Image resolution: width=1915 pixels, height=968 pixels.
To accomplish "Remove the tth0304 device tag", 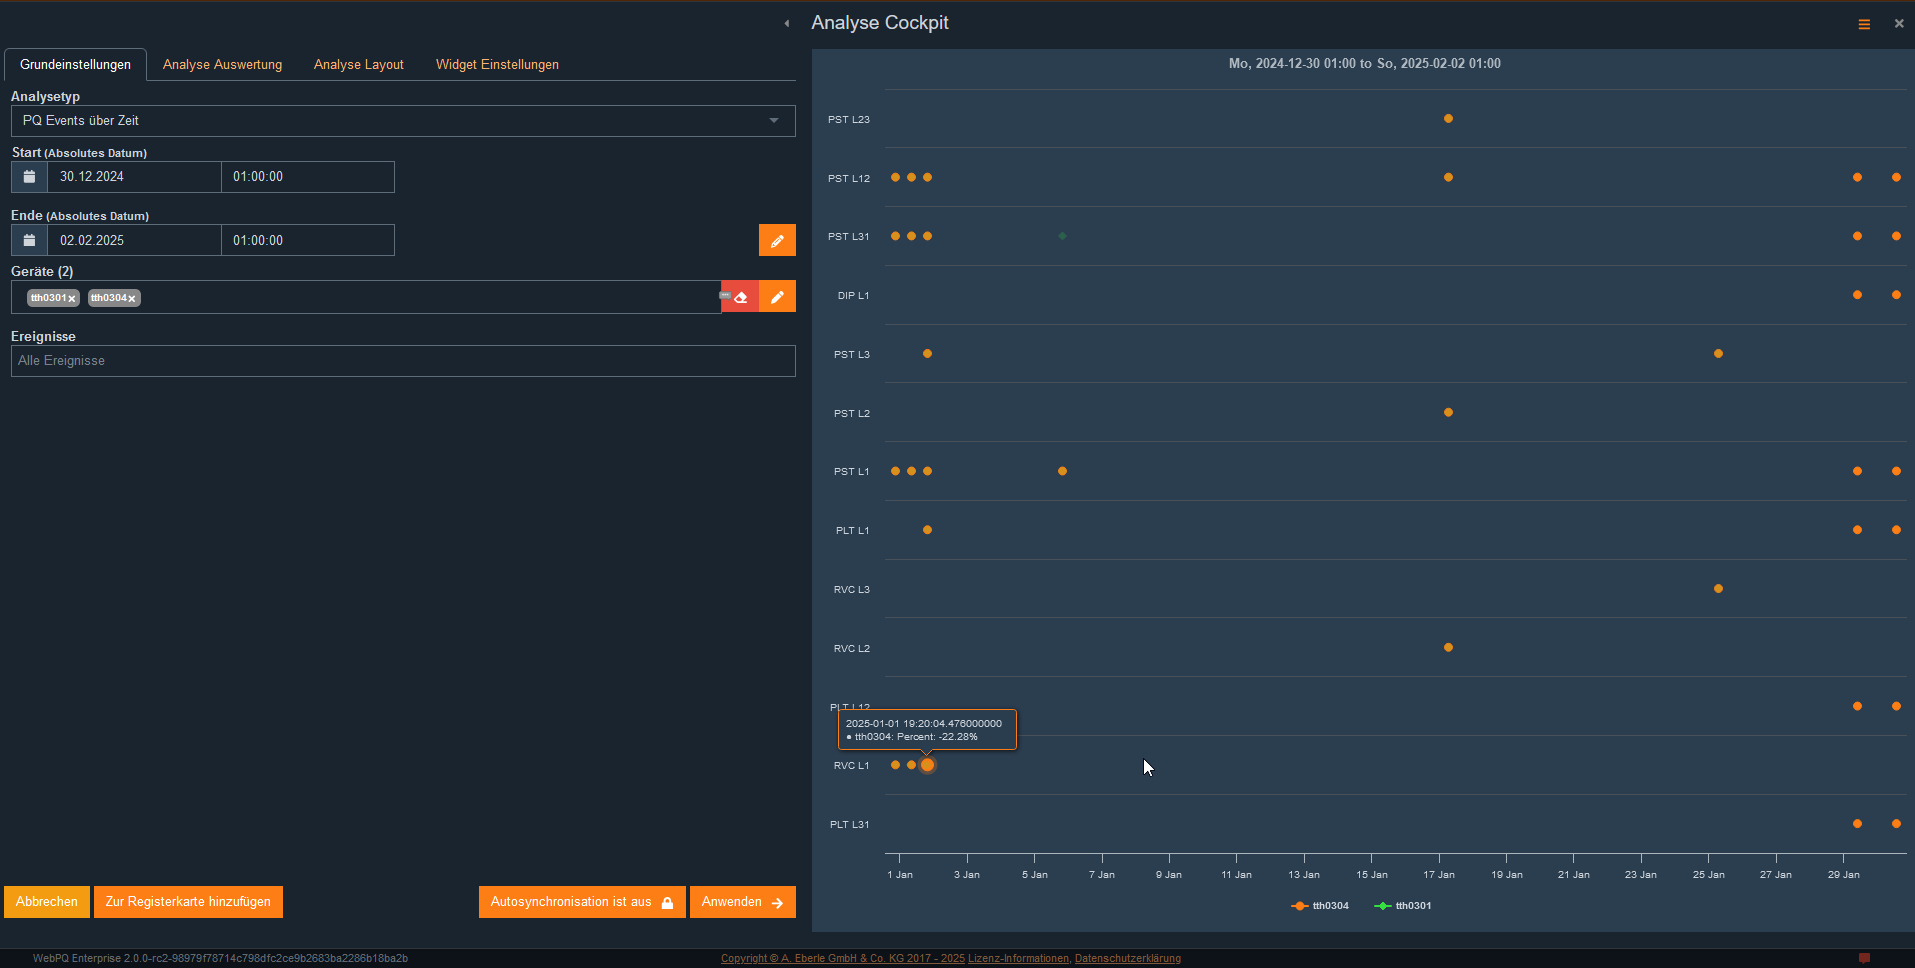I will pyautogui.click(x=132, y=299).
